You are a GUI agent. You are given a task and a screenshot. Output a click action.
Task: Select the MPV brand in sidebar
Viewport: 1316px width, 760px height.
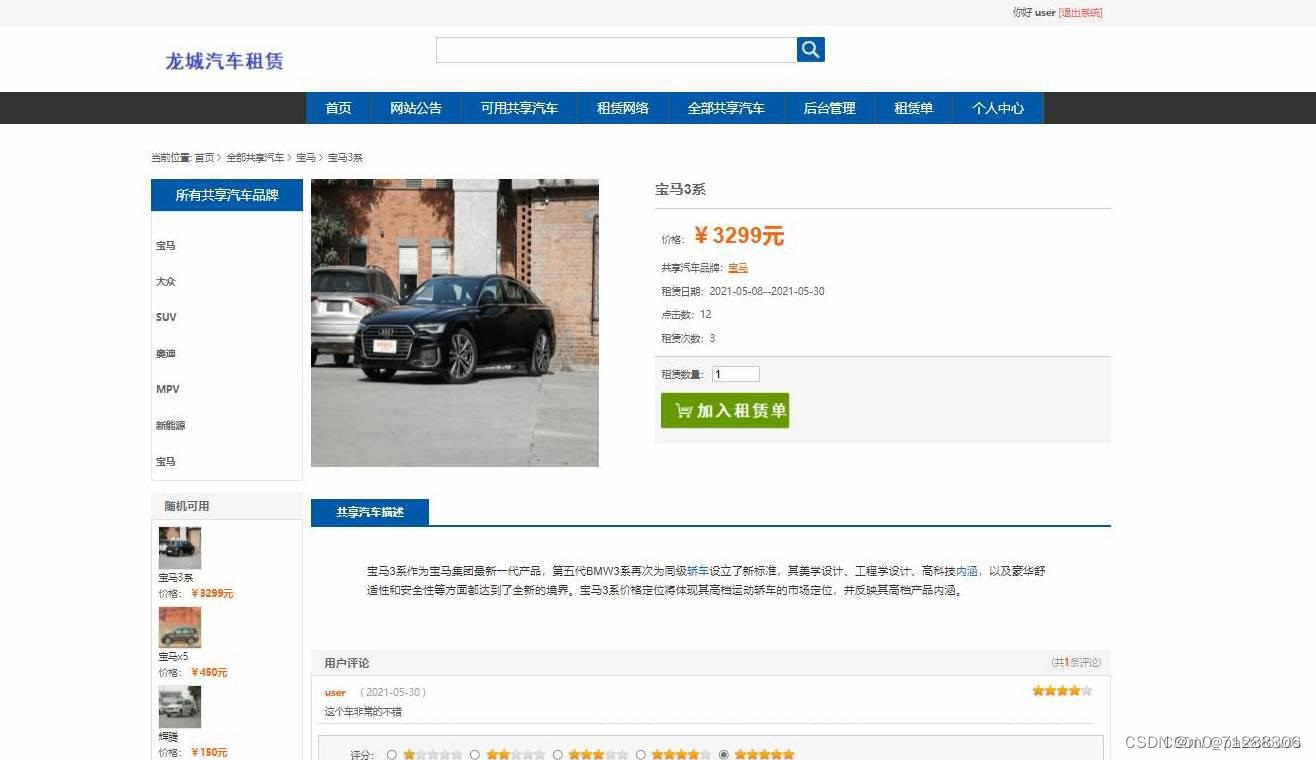click(x=168, y=389)
